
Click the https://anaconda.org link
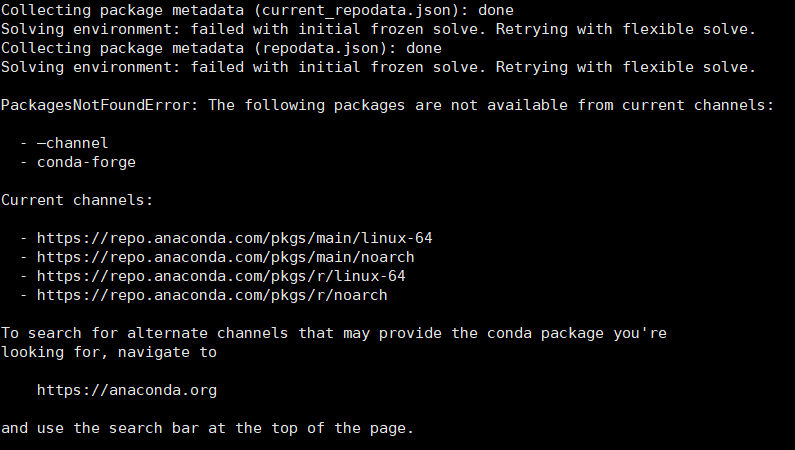point(127,390)
